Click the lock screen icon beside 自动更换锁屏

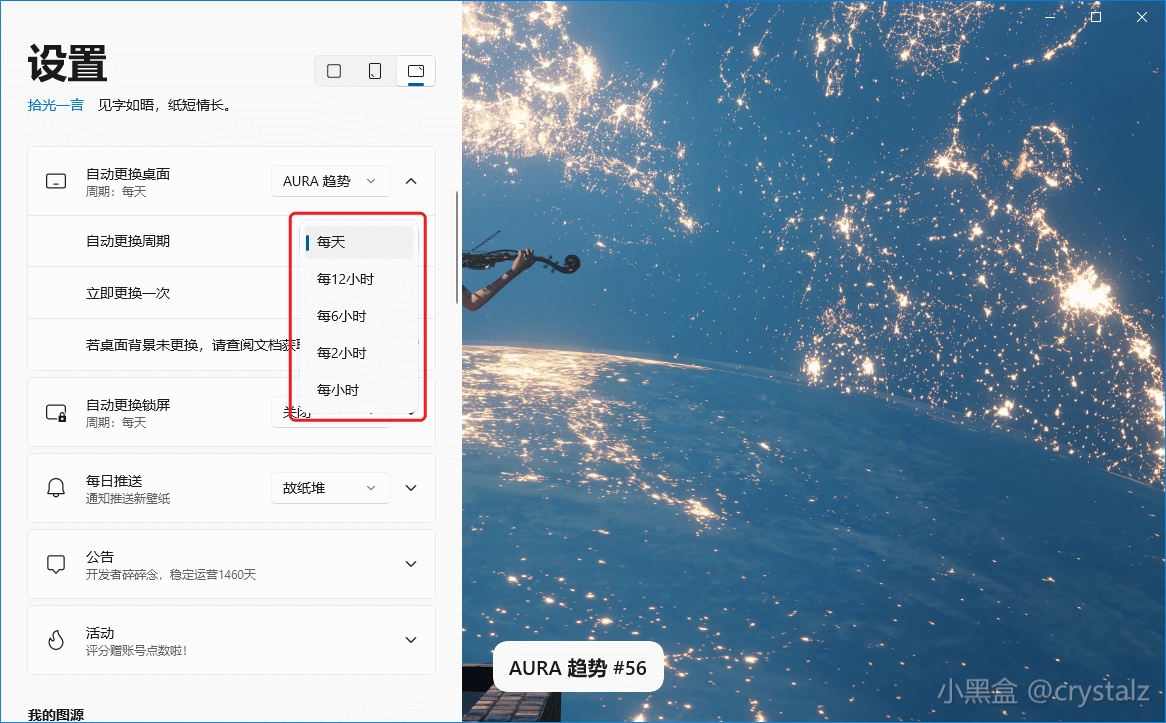tap(56, 413)
